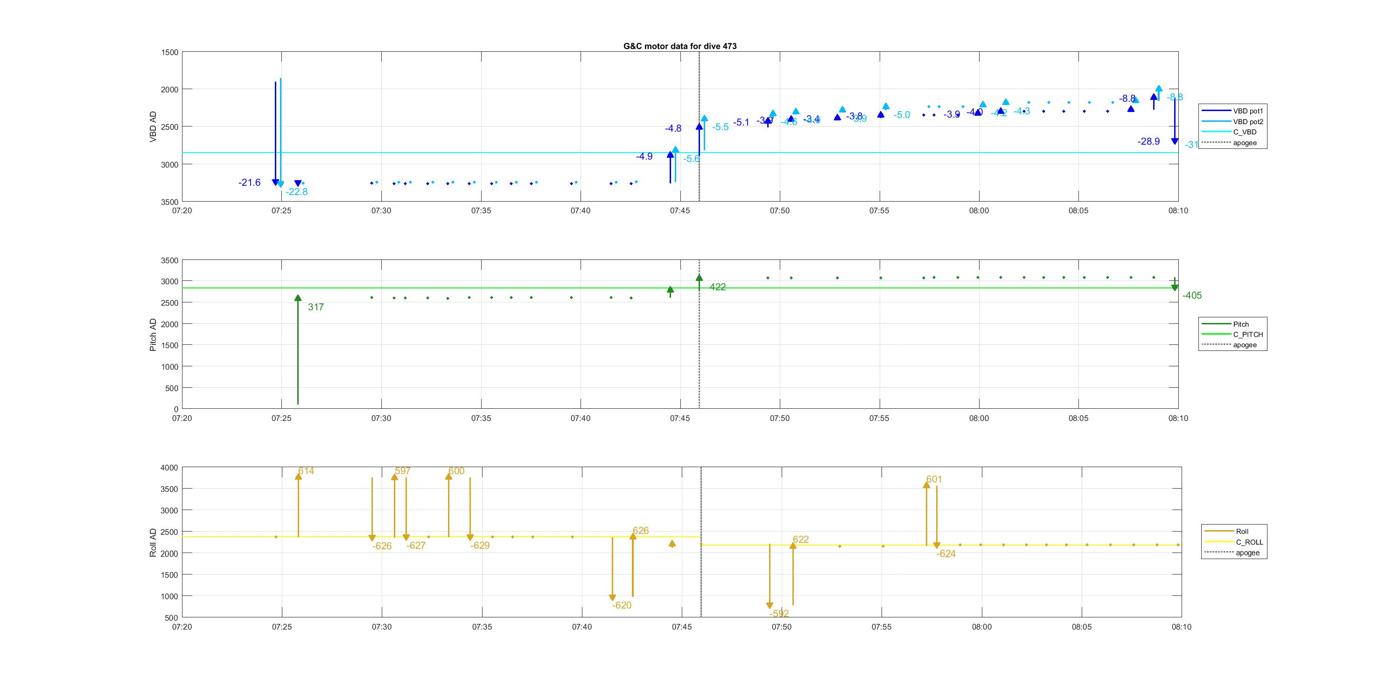Click the '-624' roll move label
Viewport: 1400px width, 693px height.
click(946, 554)
